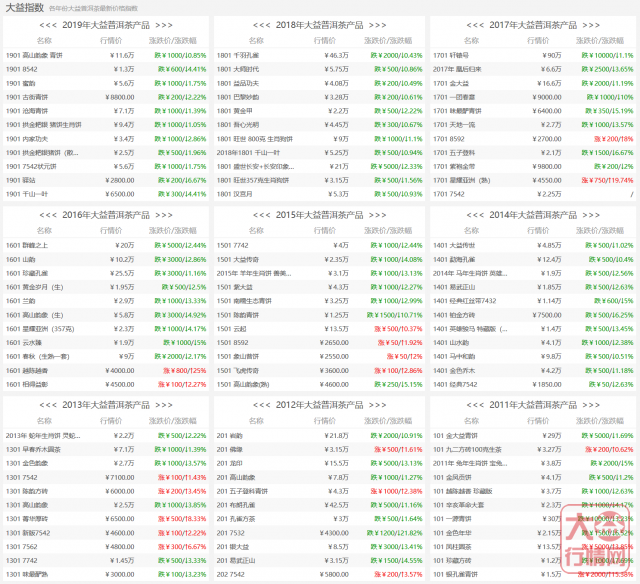Open product 1401 经典7542
The height and width of the screenshot is (584, 640).
click(455, 384)
